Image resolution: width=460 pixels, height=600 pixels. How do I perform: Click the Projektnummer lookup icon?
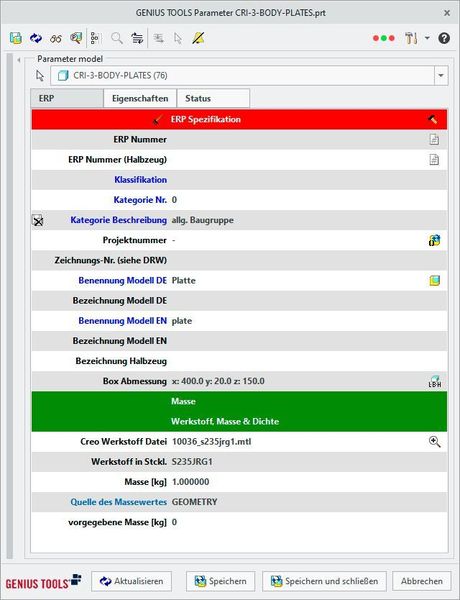pos(434,240)
